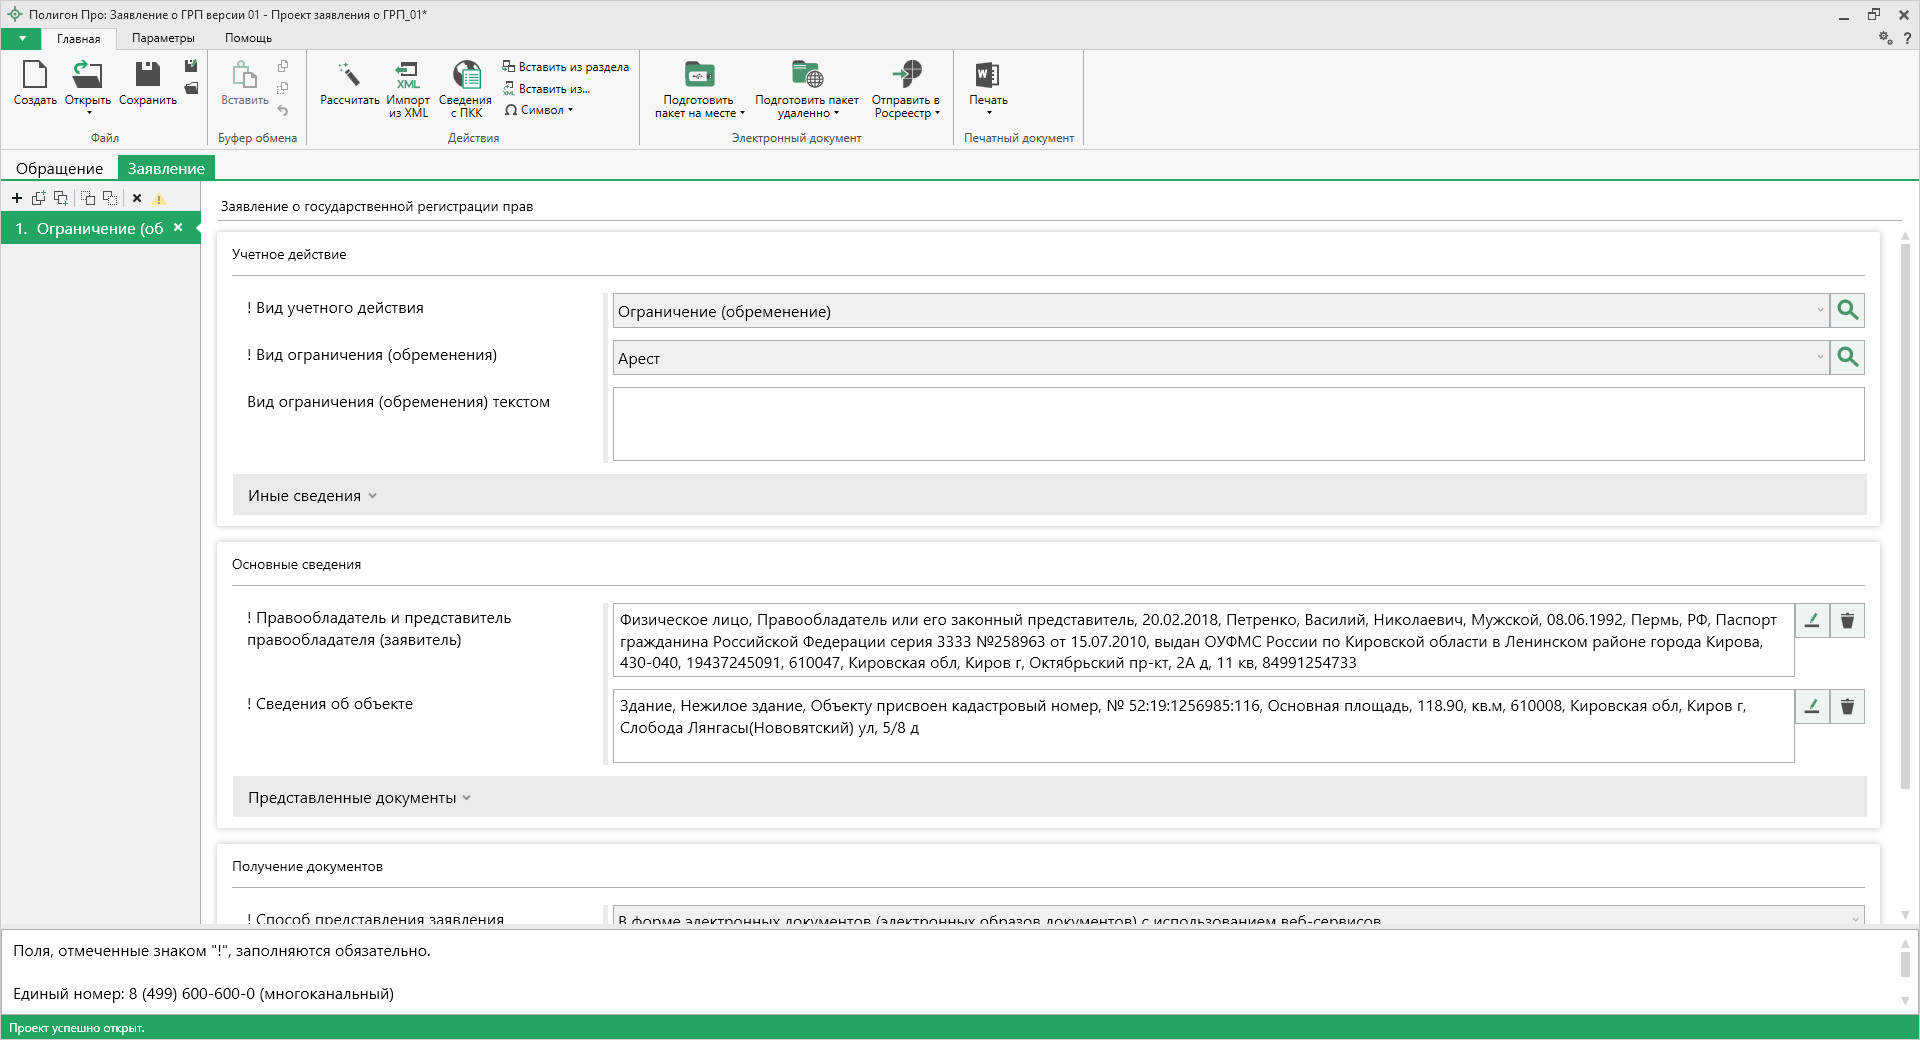Expand Представленные документы section
The height and width of the screenshot is (1040, 1920).
coord(1049,797)
